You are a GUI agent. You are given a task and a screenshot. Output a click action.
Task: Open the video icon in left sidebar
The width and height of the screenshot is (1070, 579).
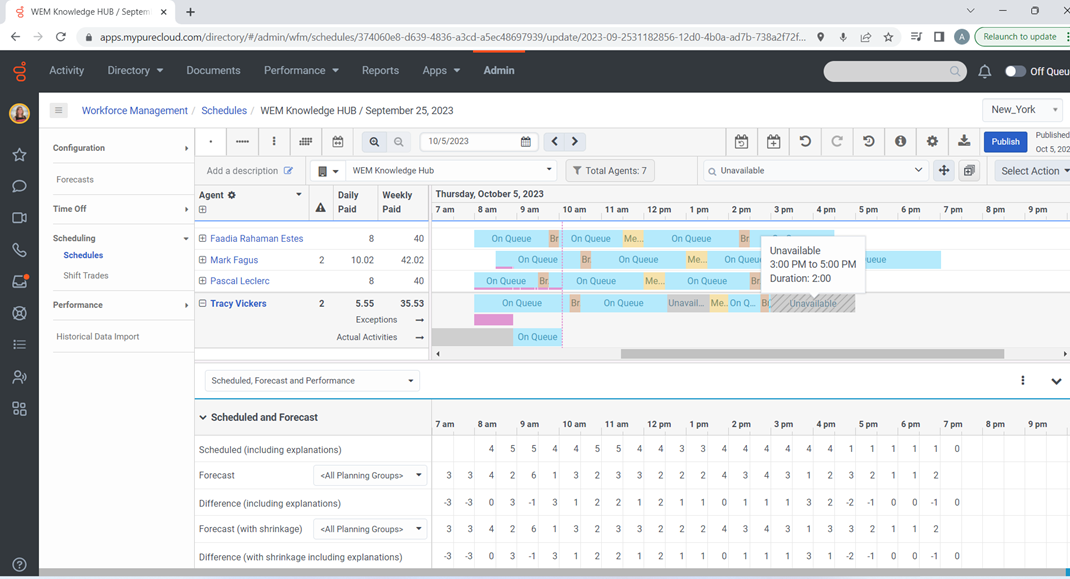19,218
